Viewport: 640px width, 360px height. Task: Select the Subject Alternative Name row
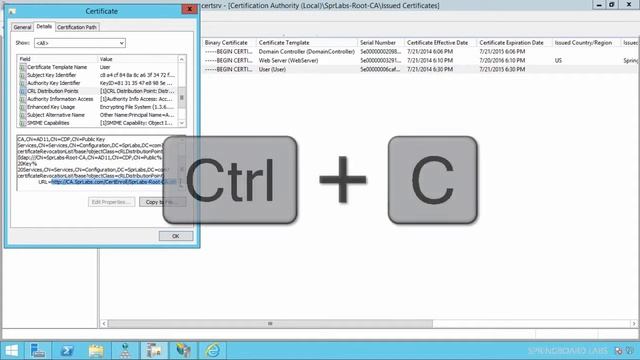pyautogui.click(x=98, y=115)
